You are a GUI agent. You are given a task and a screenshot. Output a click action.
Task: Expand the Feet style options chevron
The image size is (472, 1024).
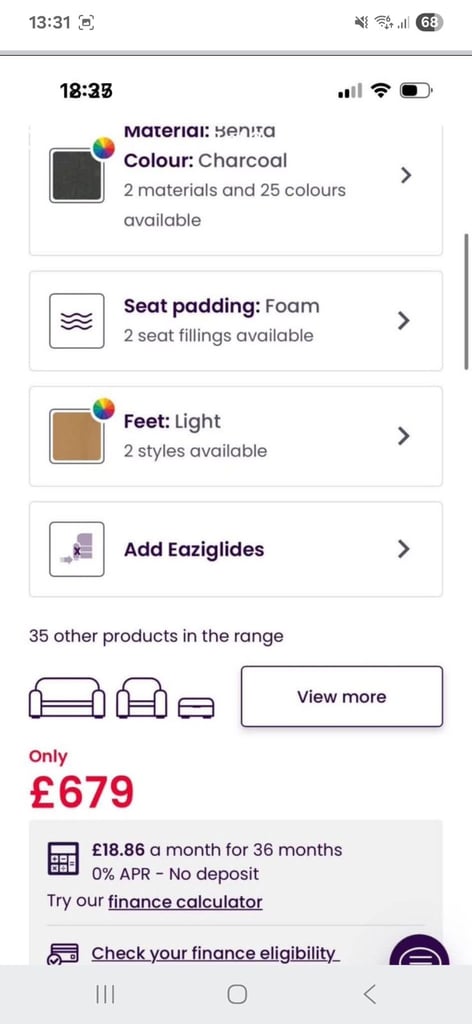404,436
